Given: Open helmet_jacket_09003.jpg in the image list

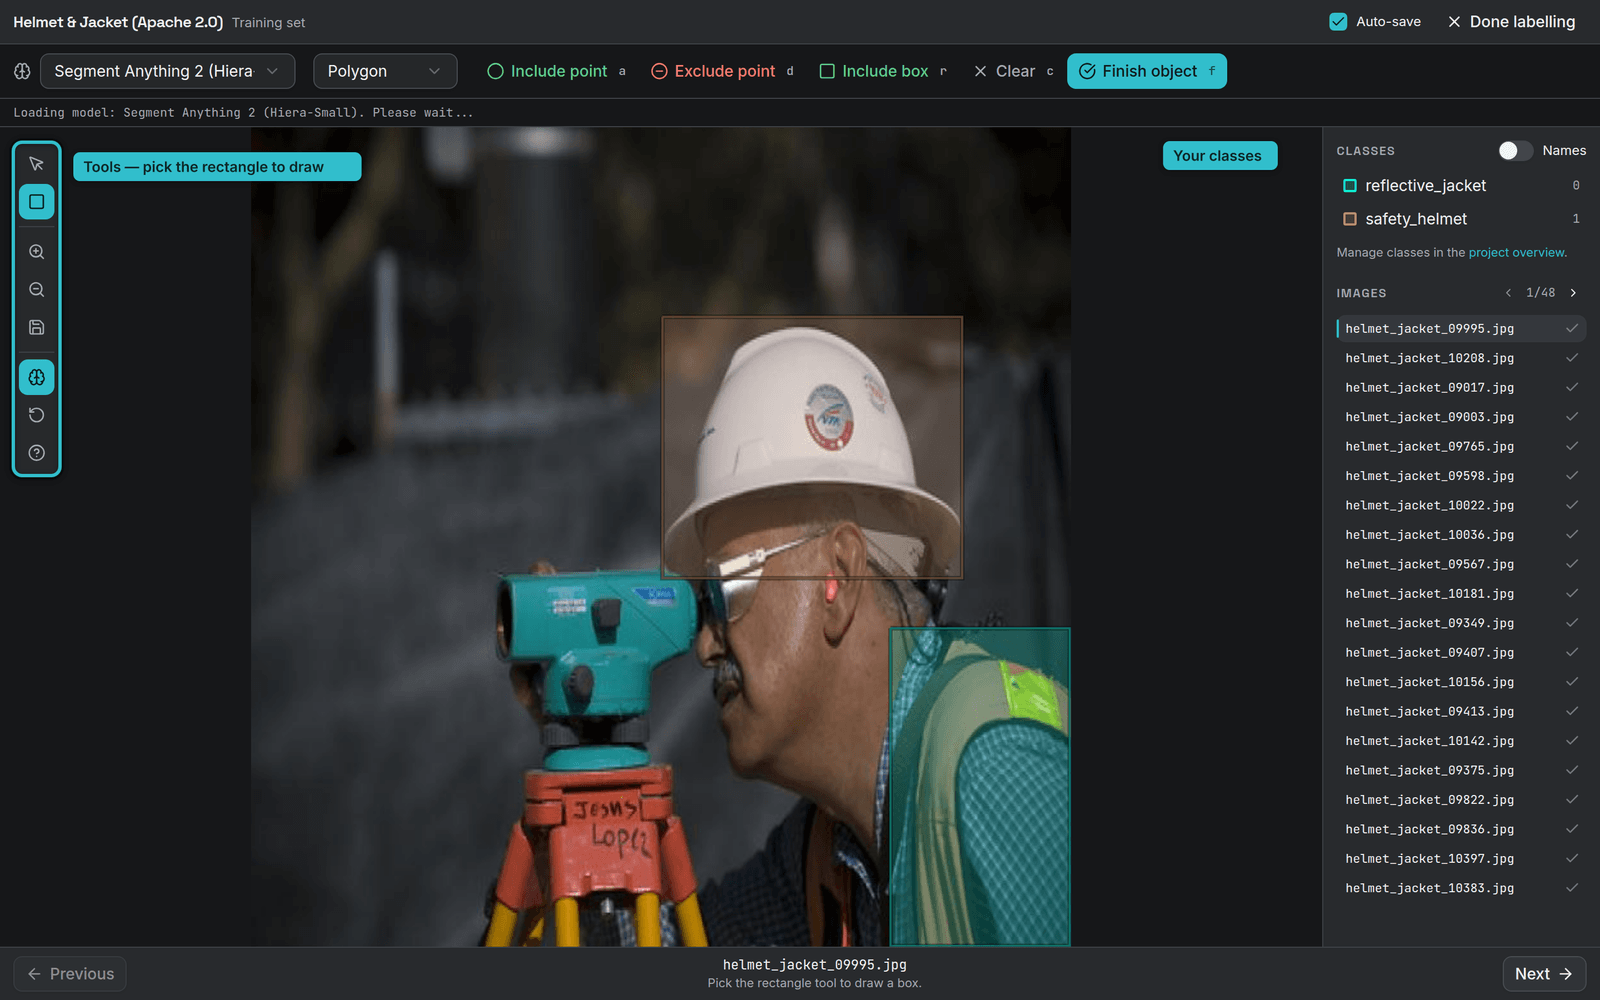Looking at the screenshot, I should pyautogui.click(x=1461, y=417).
